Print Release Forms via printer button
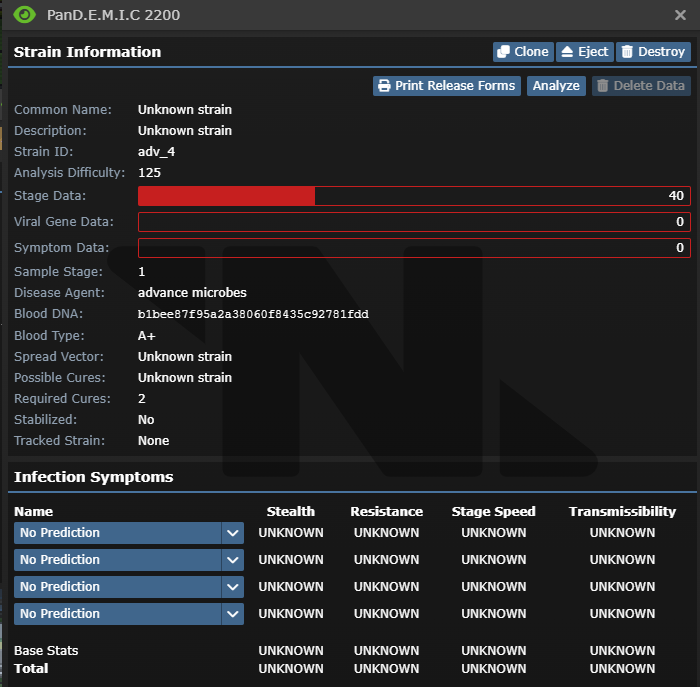700x687 pixels. click(447, 86)
